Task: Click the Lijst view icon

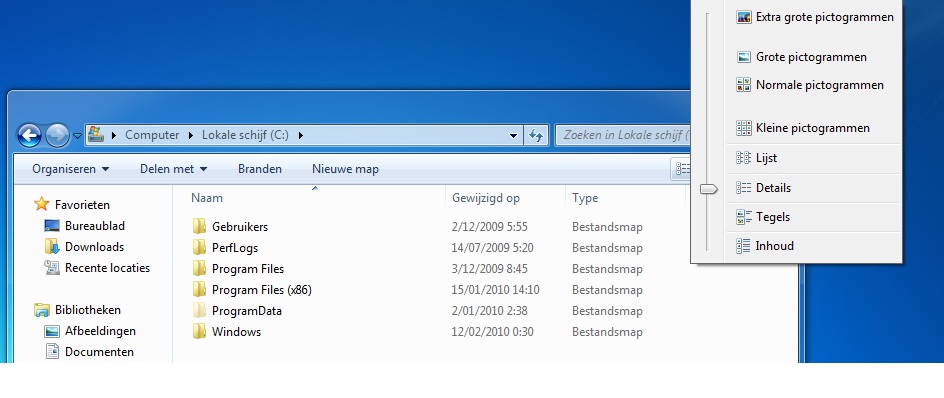Action: click(x=744, y=158)
